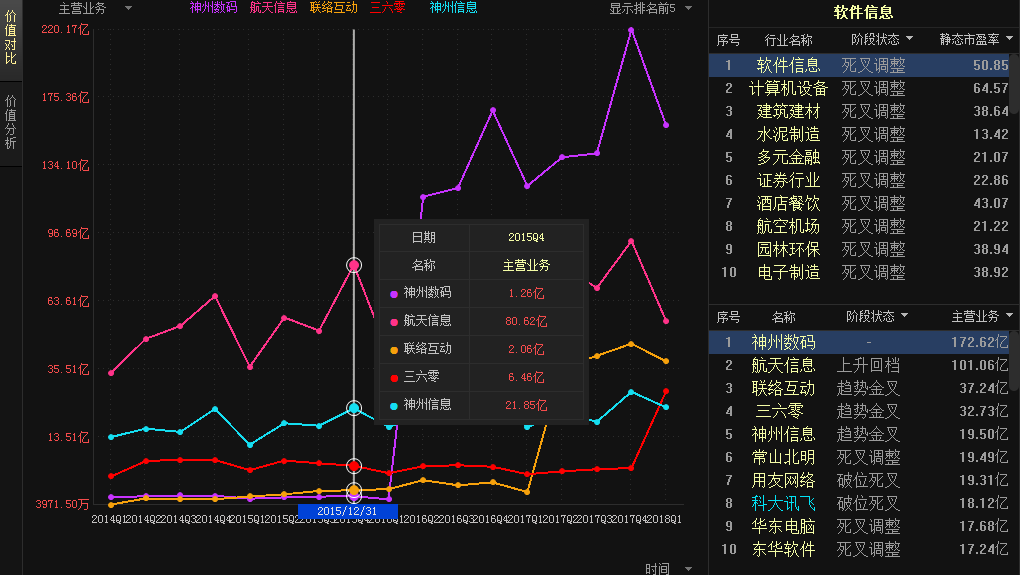Select 联络互动 in the stock list

tap(861, 388)
